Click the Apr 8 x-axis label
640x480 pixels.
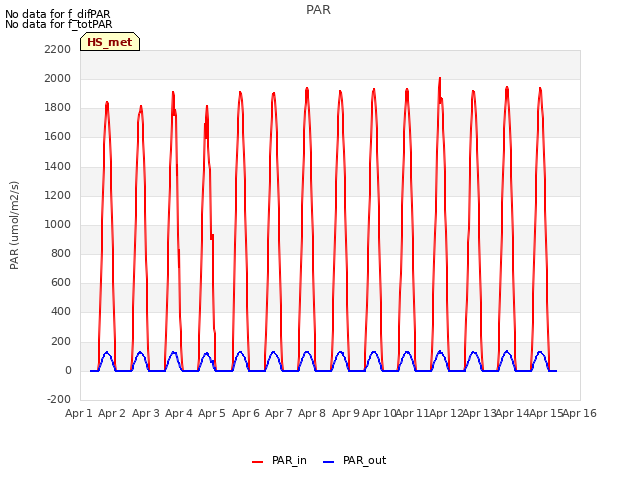(x=312, y=413)
